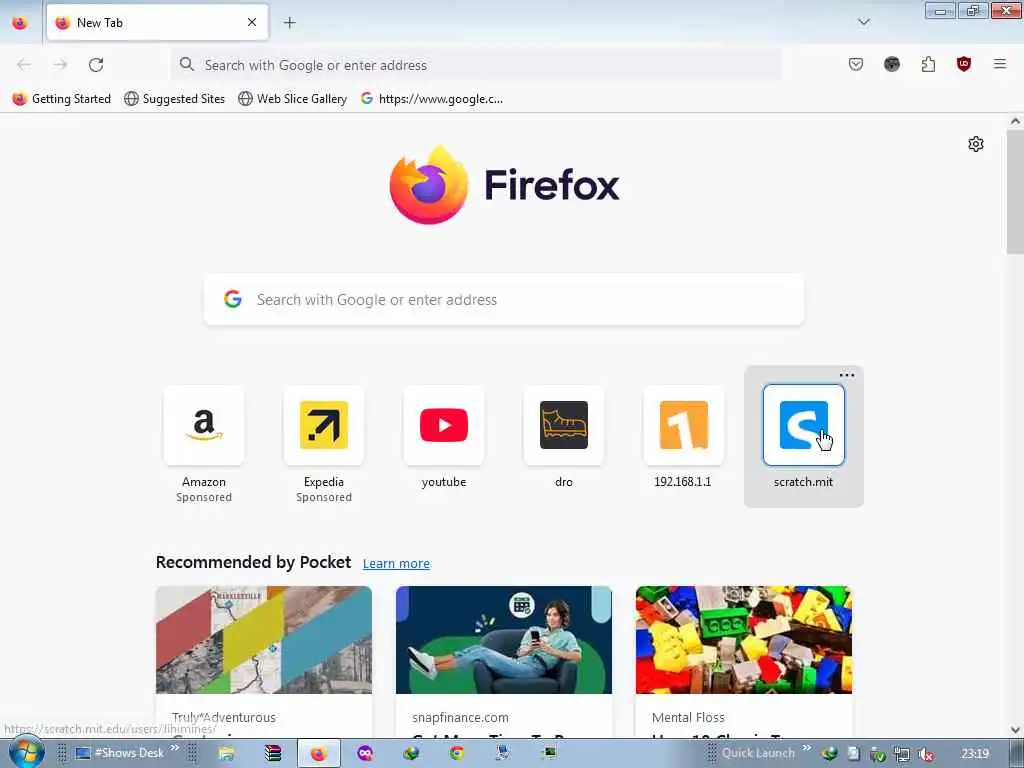Click the Forward navigation arrow
Viewport: 1024px width, 768px height.
[x=60, y=65]
